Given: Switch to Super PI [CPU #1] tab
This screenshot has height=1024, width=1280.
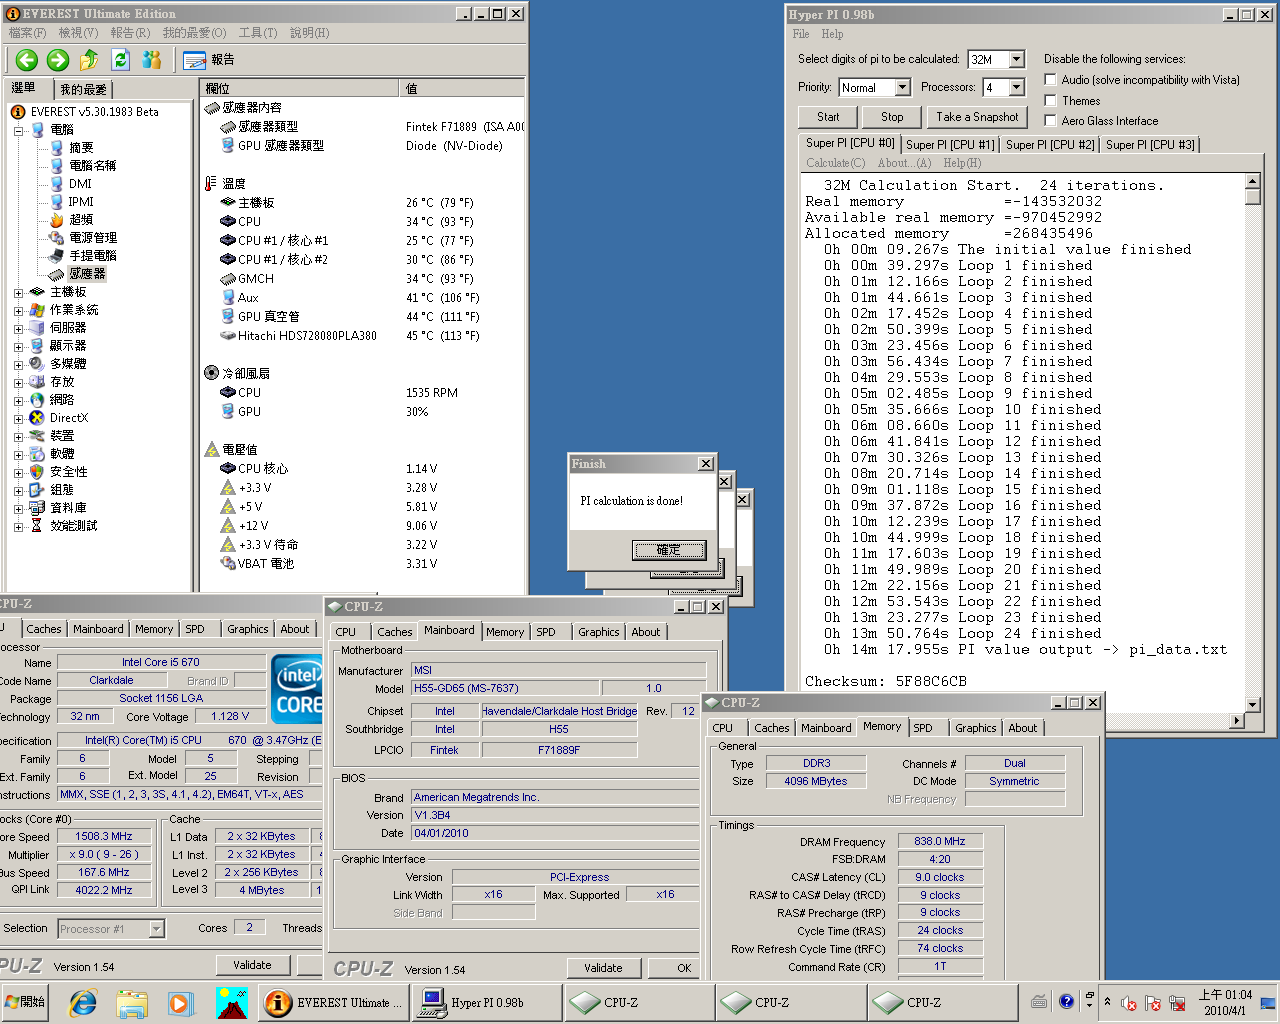Looking at the screenshot, I should click(x=950, y=145).
